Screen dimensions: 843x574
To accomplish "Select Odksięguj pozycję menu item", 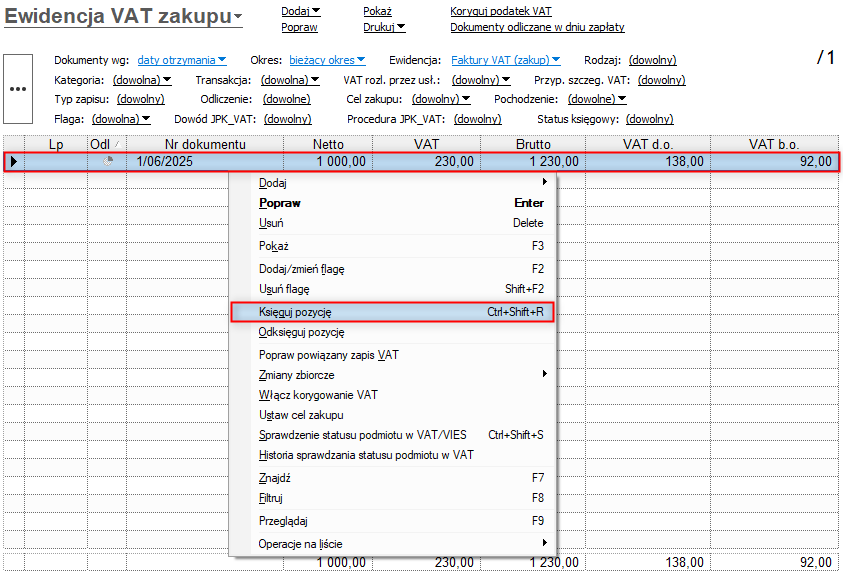I will click(392, 332).
